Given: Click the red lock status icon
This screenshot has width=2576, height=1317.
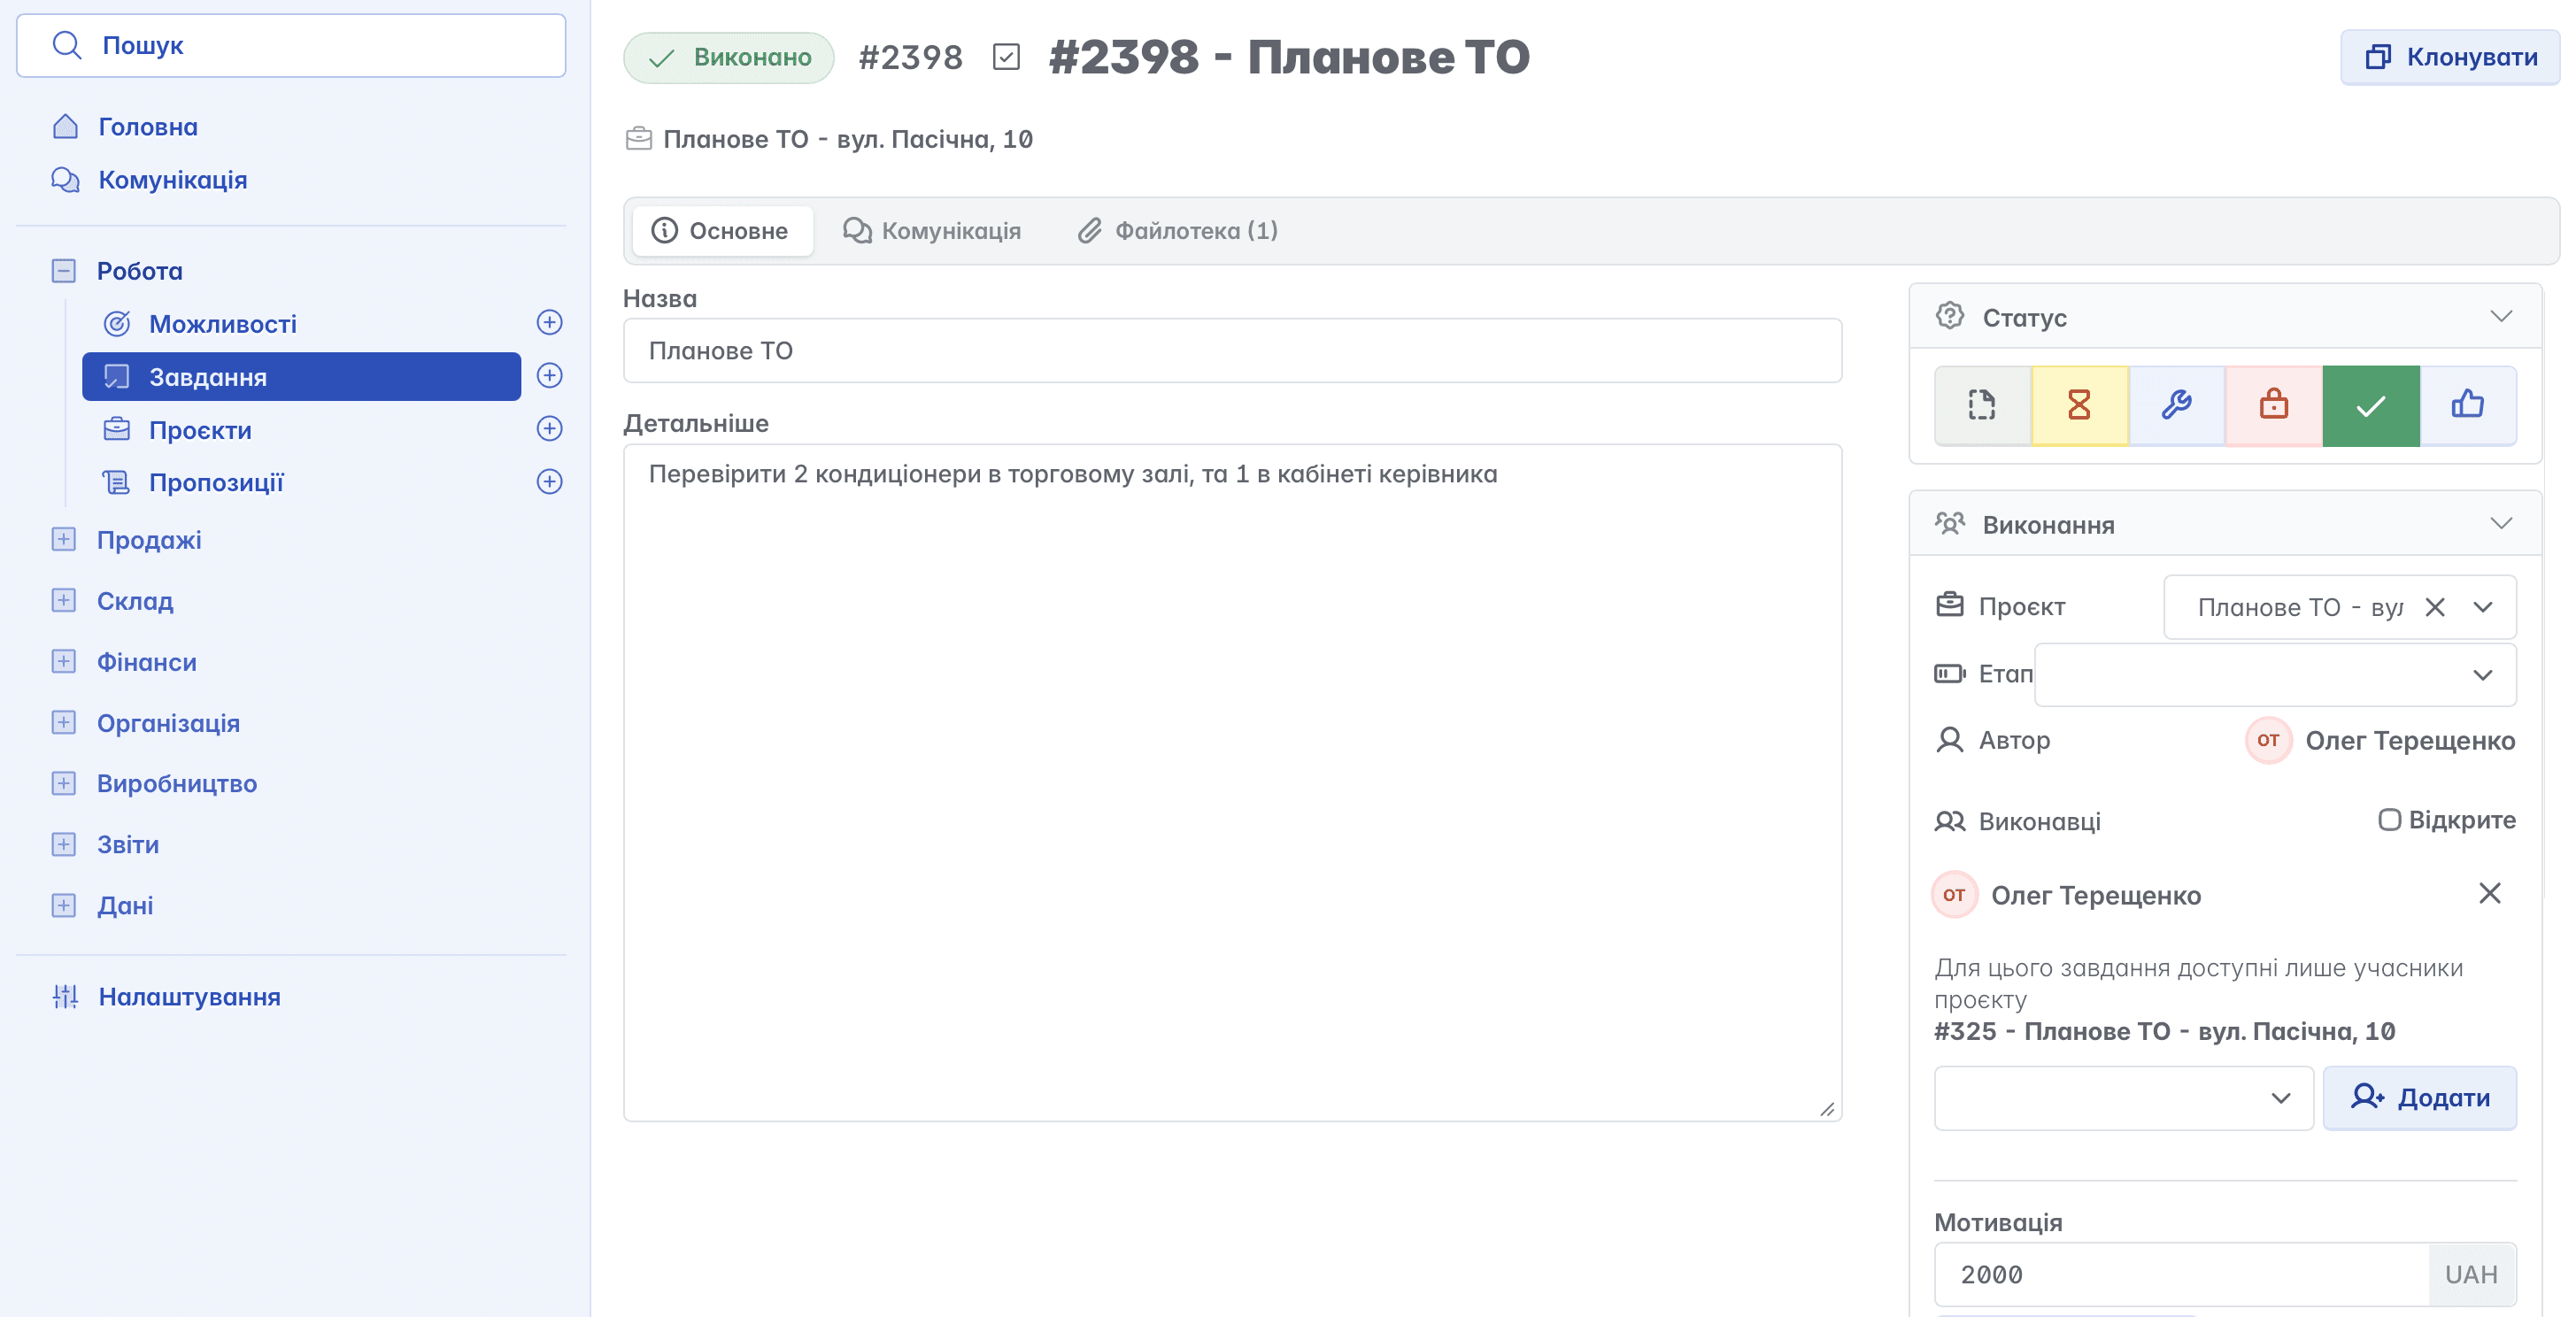Looking at the screenshot, I should click(x=2273, y=405).
